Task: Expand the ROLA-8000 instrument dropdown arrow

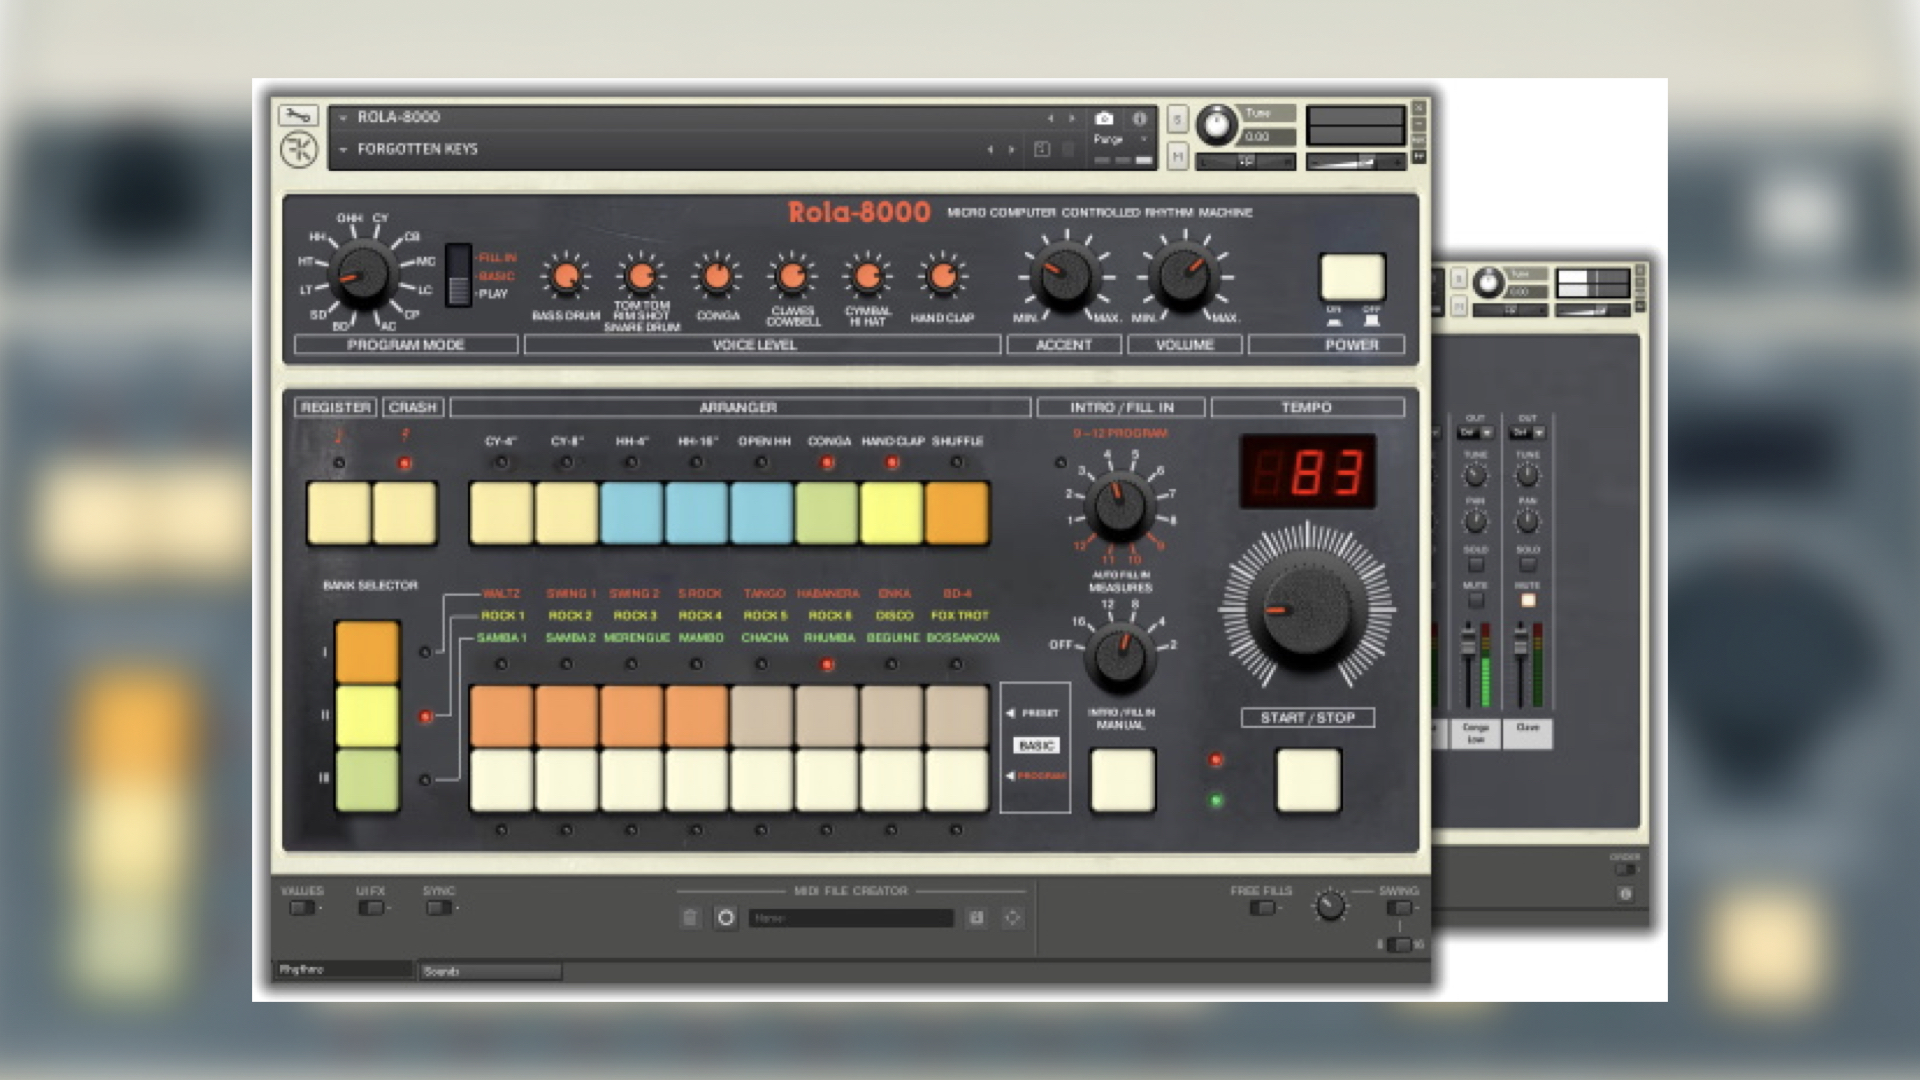Action: (x=343, y=117)
